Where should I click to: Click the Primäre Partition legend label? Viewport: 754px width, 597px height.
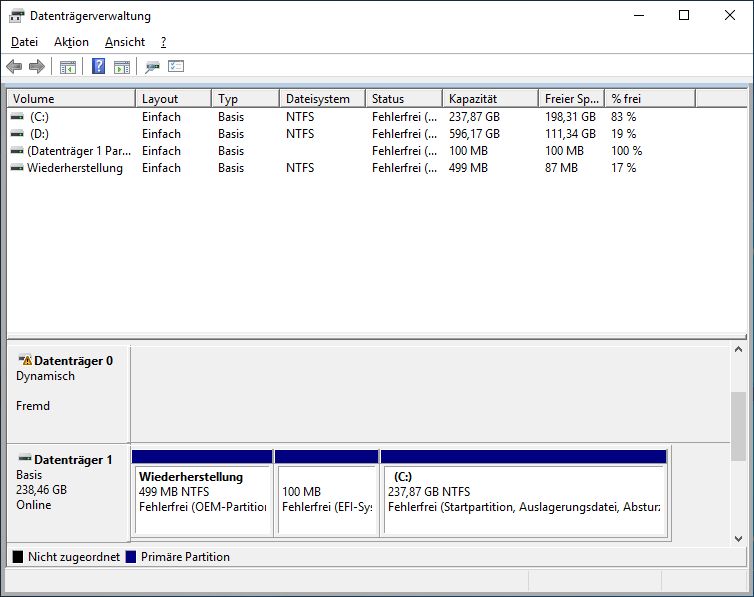point(185,557)
